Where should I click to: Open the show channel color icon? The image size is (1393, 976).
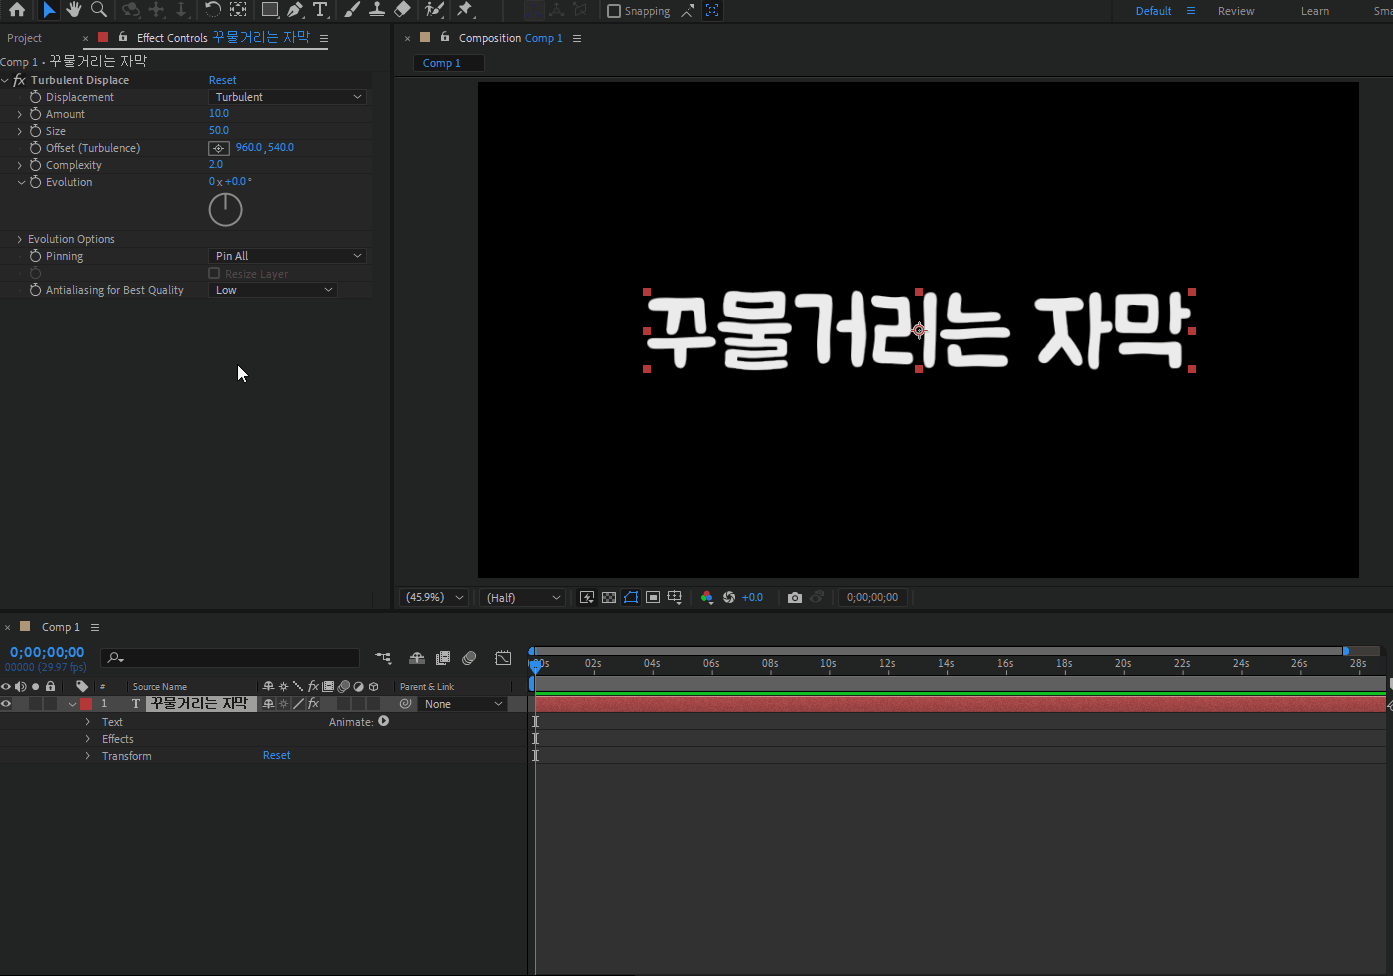(707, 597)
